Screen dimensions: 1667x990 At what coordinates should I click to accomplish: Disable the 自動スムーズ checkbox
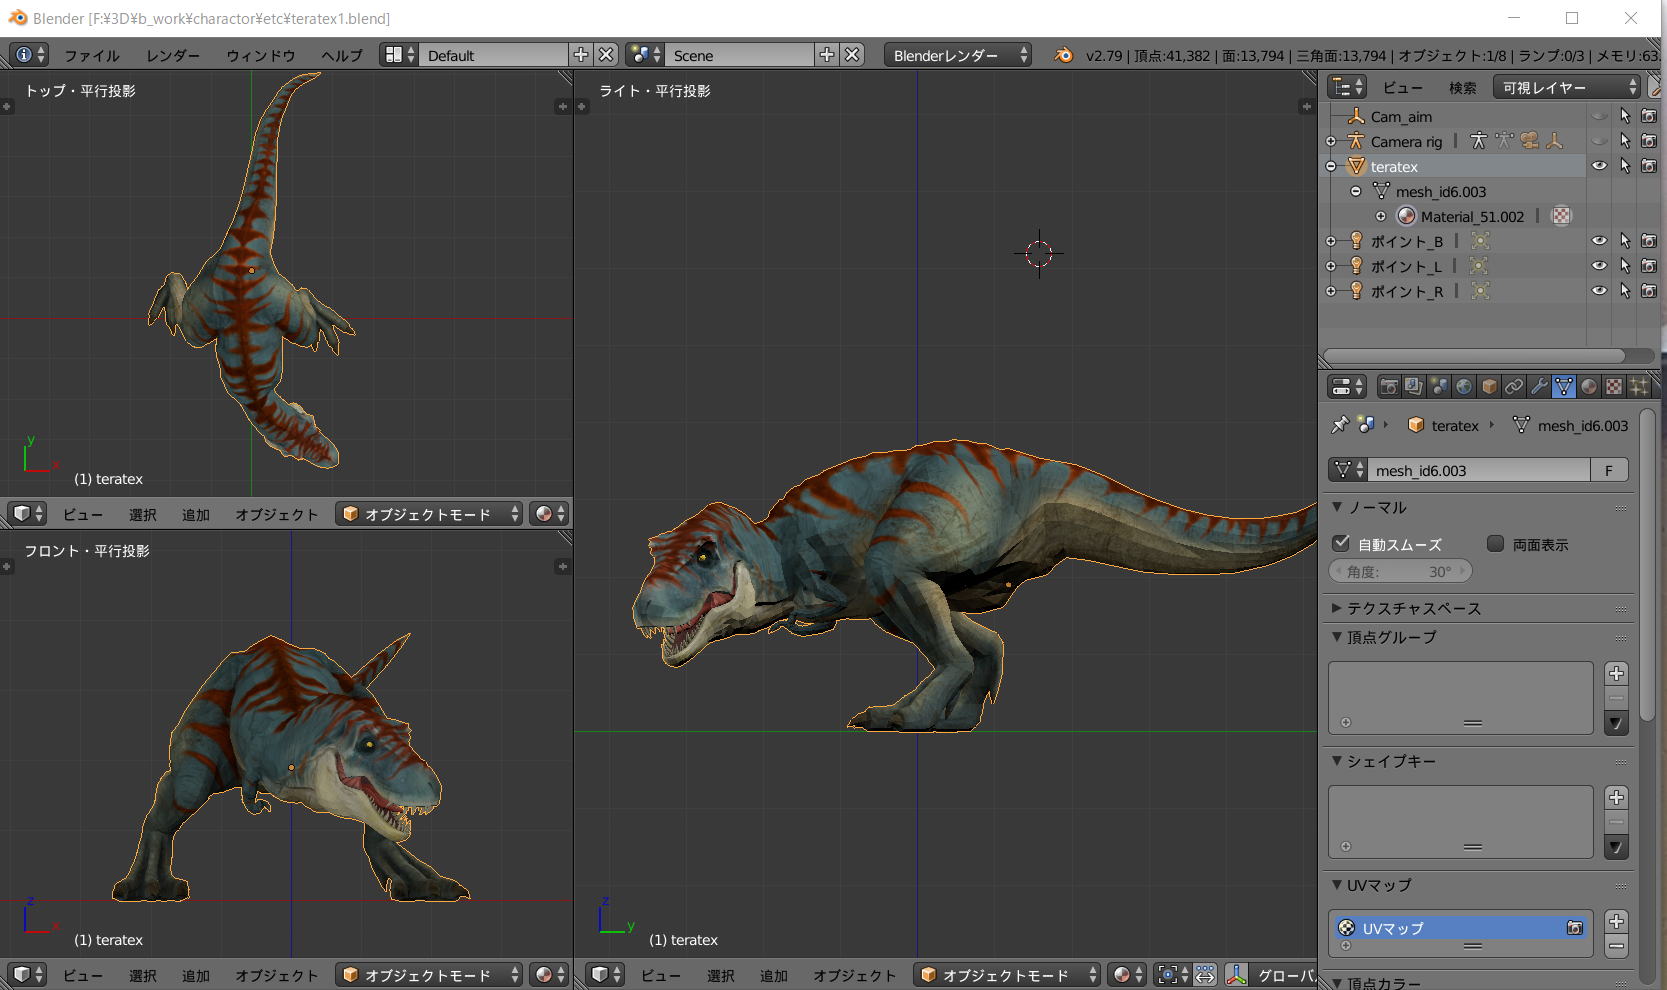pyautogui.click(x=1342, y=544)
